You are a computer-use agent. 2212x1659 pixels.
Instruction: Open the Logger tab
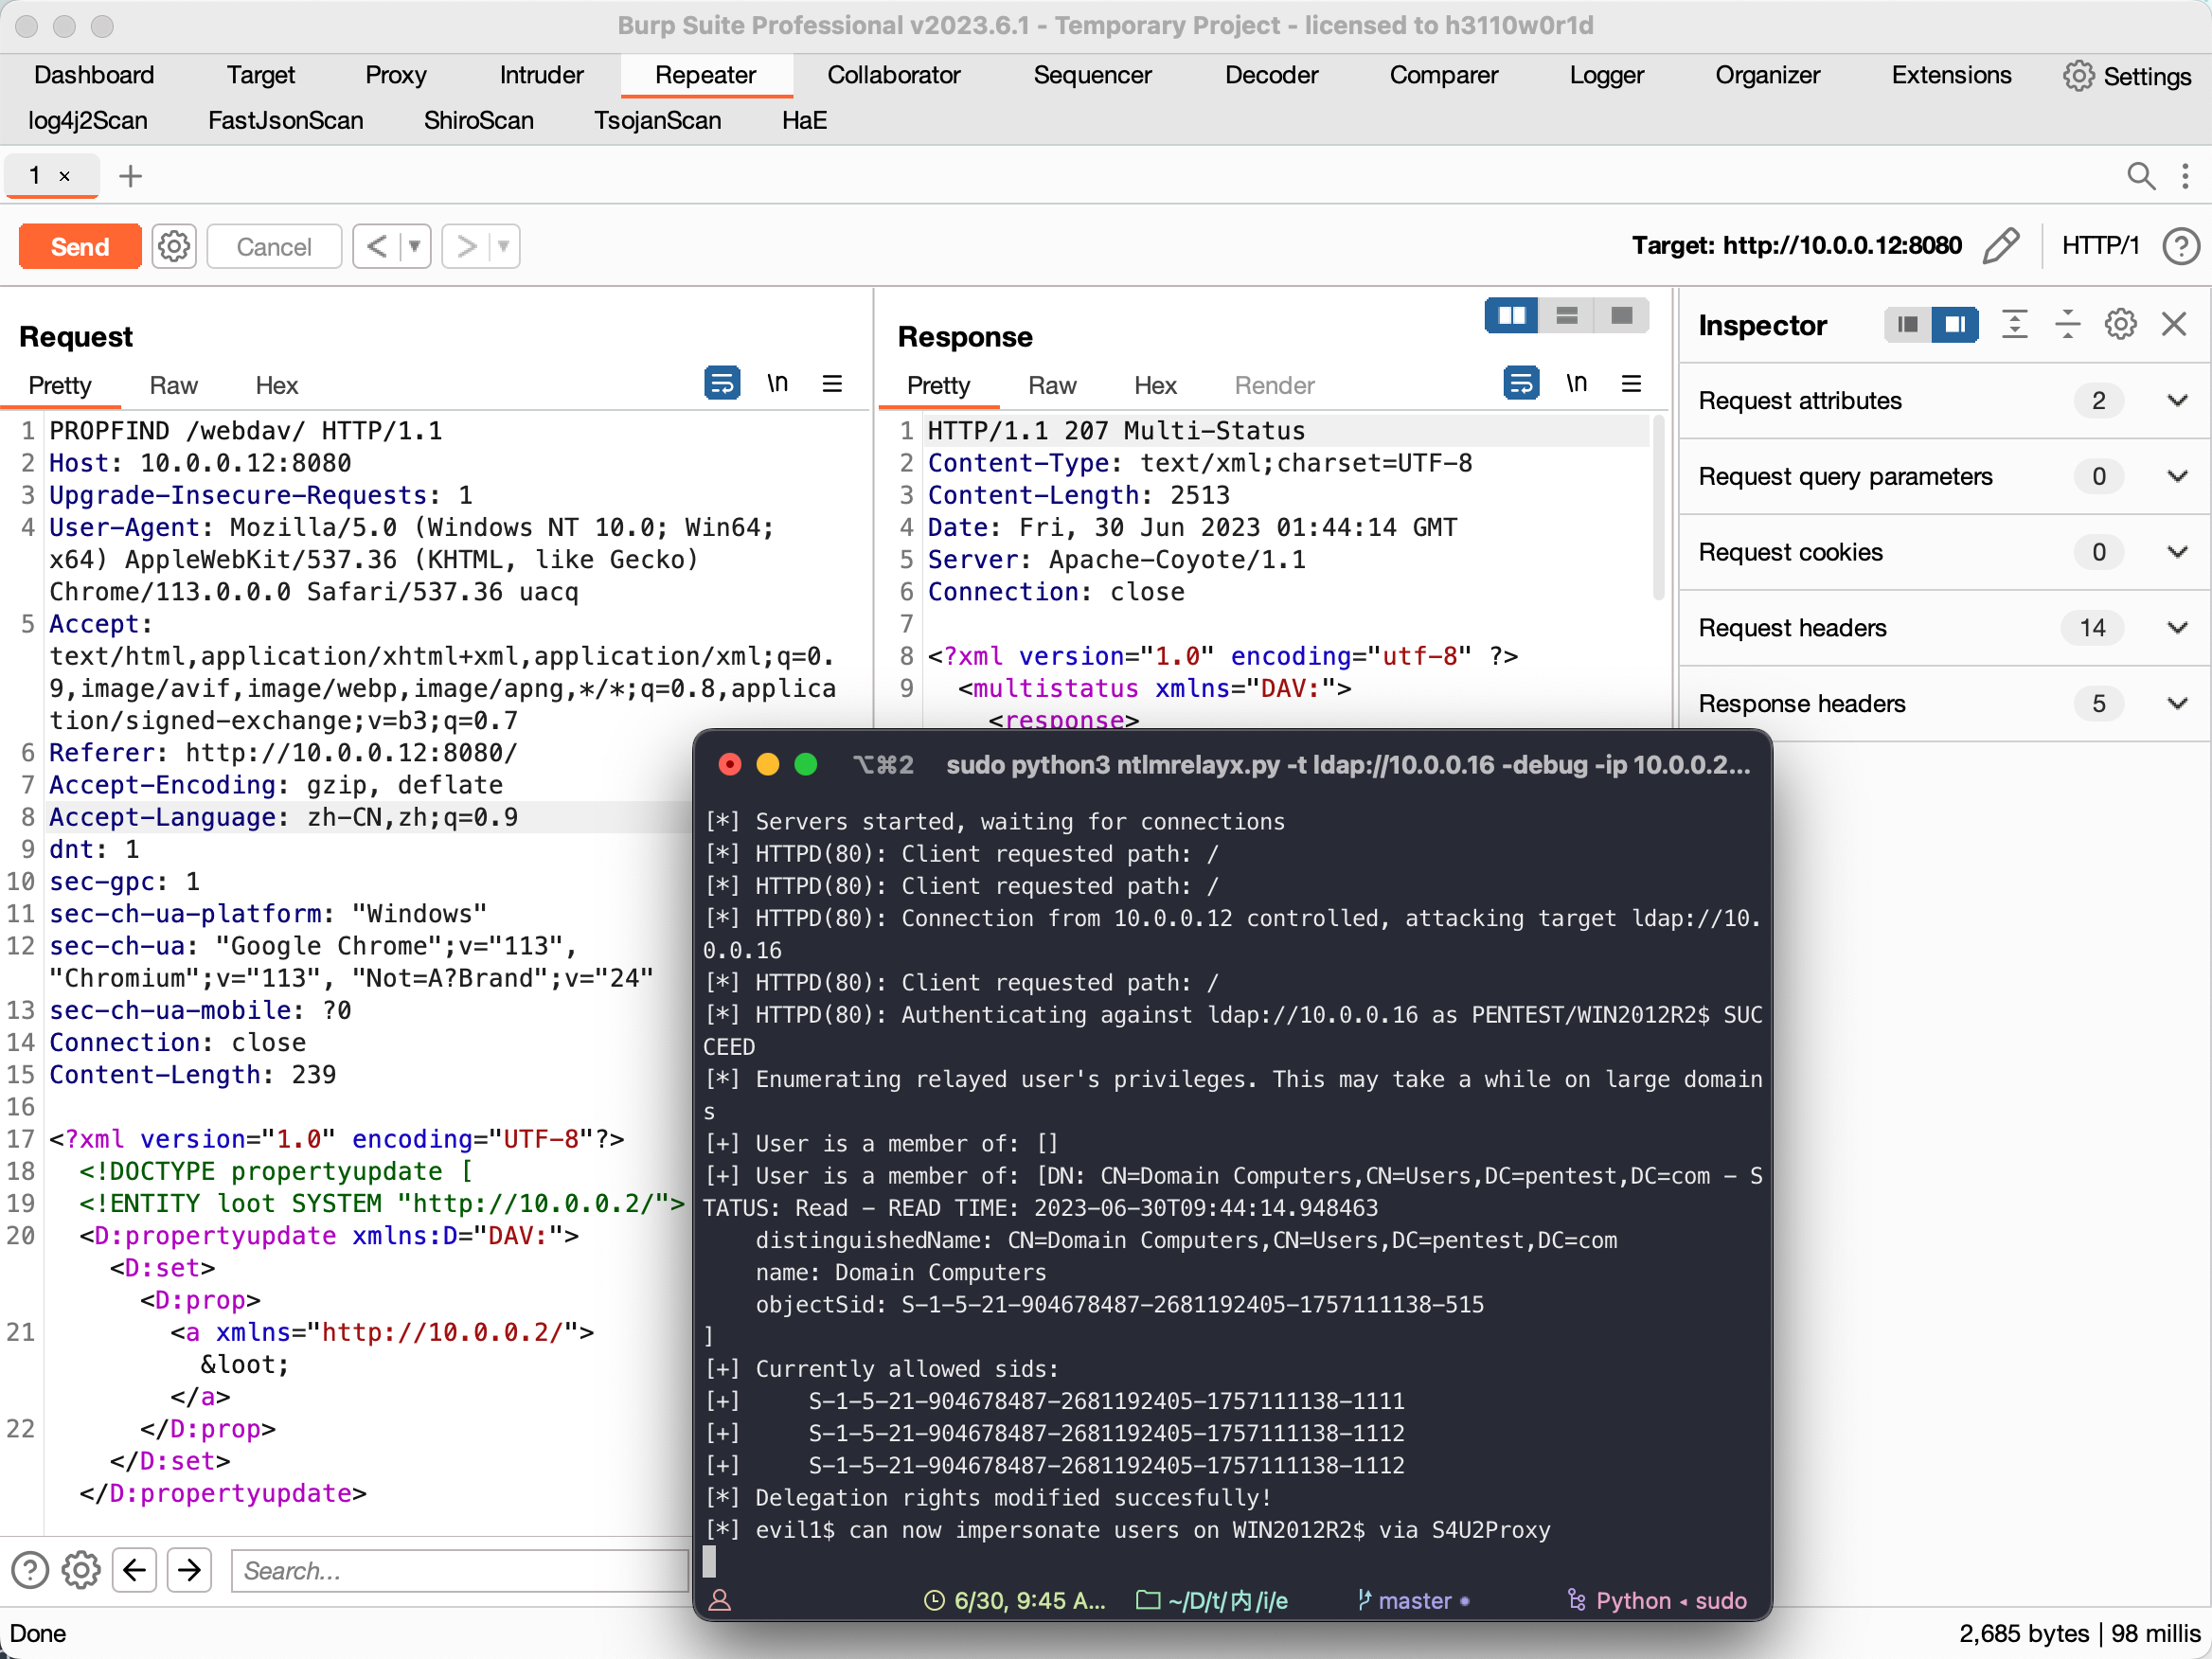pos(1606,75)
